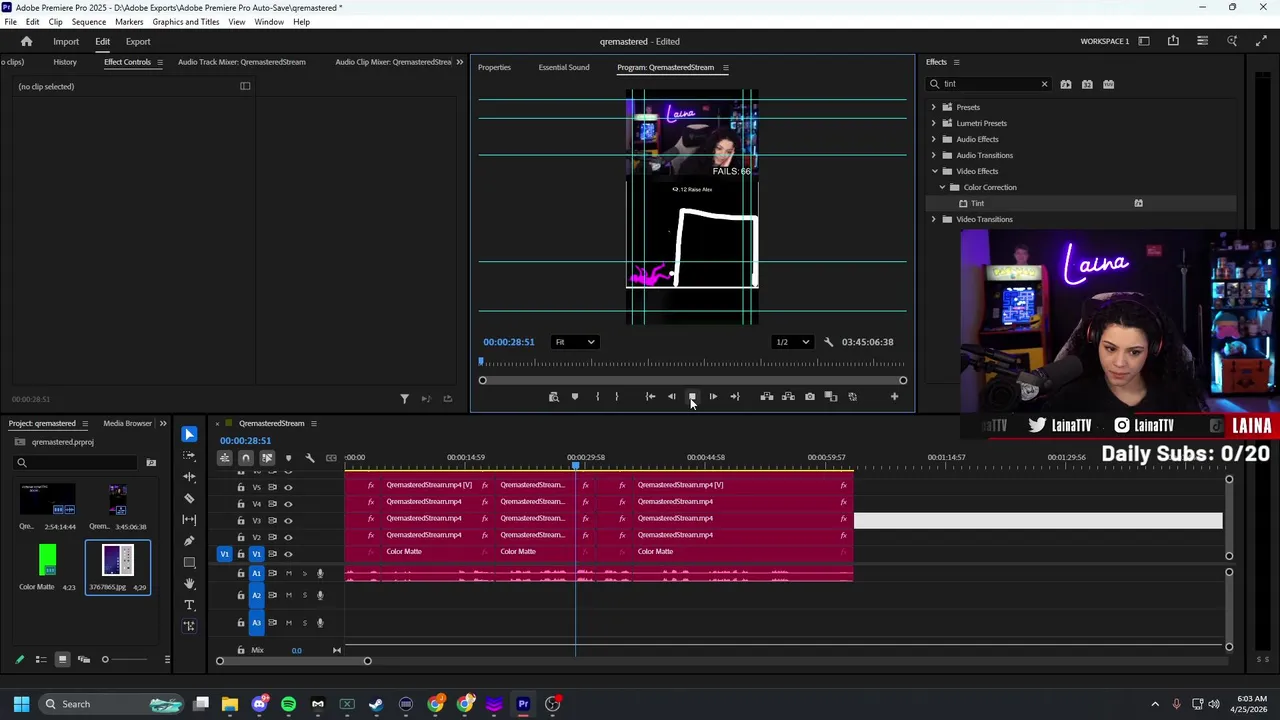Viewport: 1280px width, 720px height.
Task: Stop playback in Program monitor
Action: tap(692, 397)
